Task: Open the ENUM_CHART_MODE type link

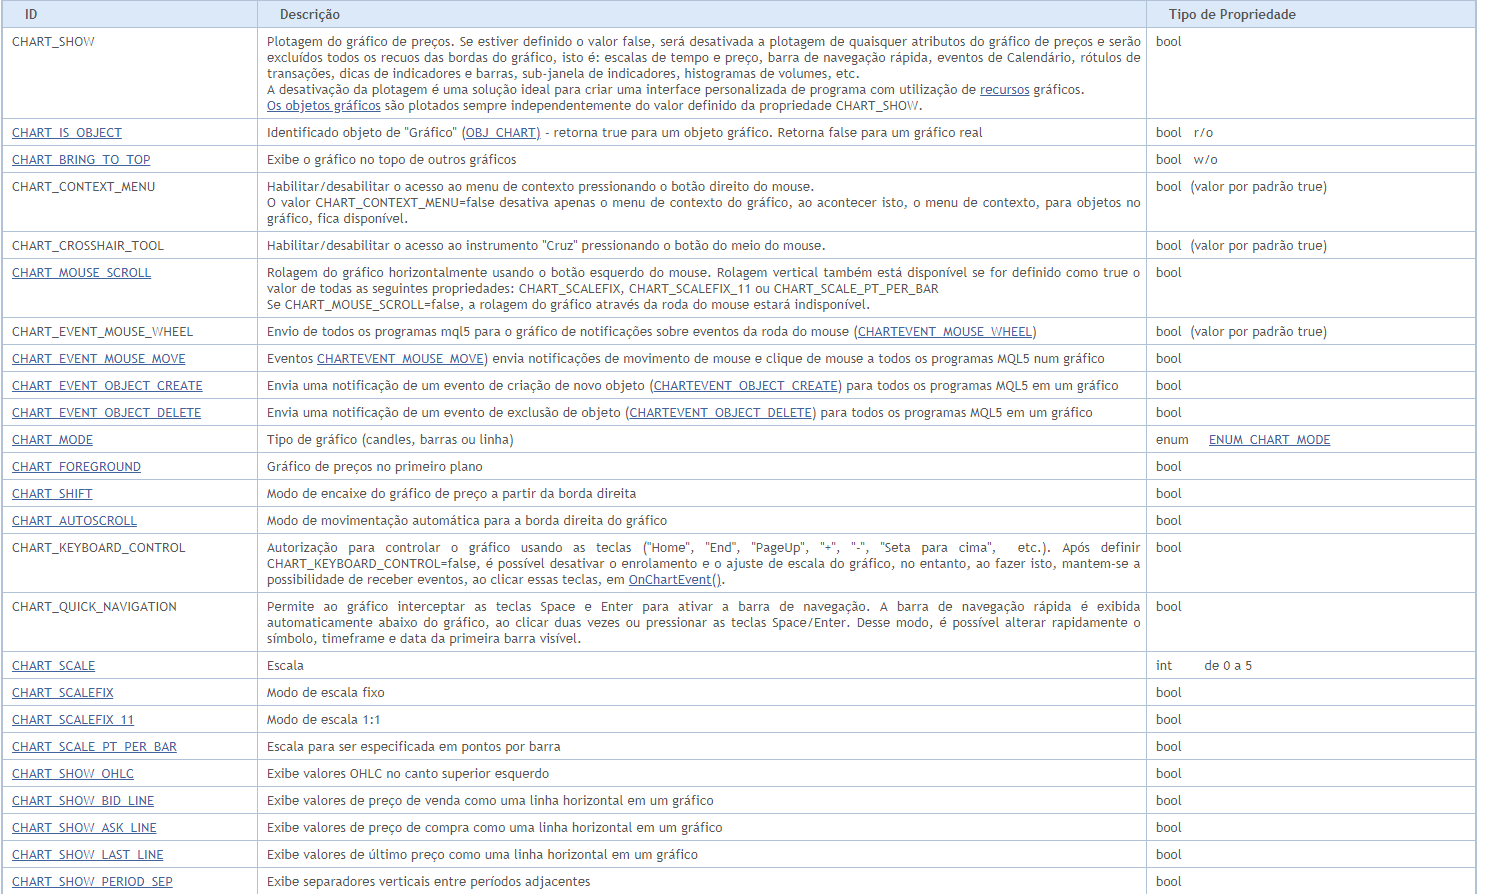Action: click(1269, 440)
